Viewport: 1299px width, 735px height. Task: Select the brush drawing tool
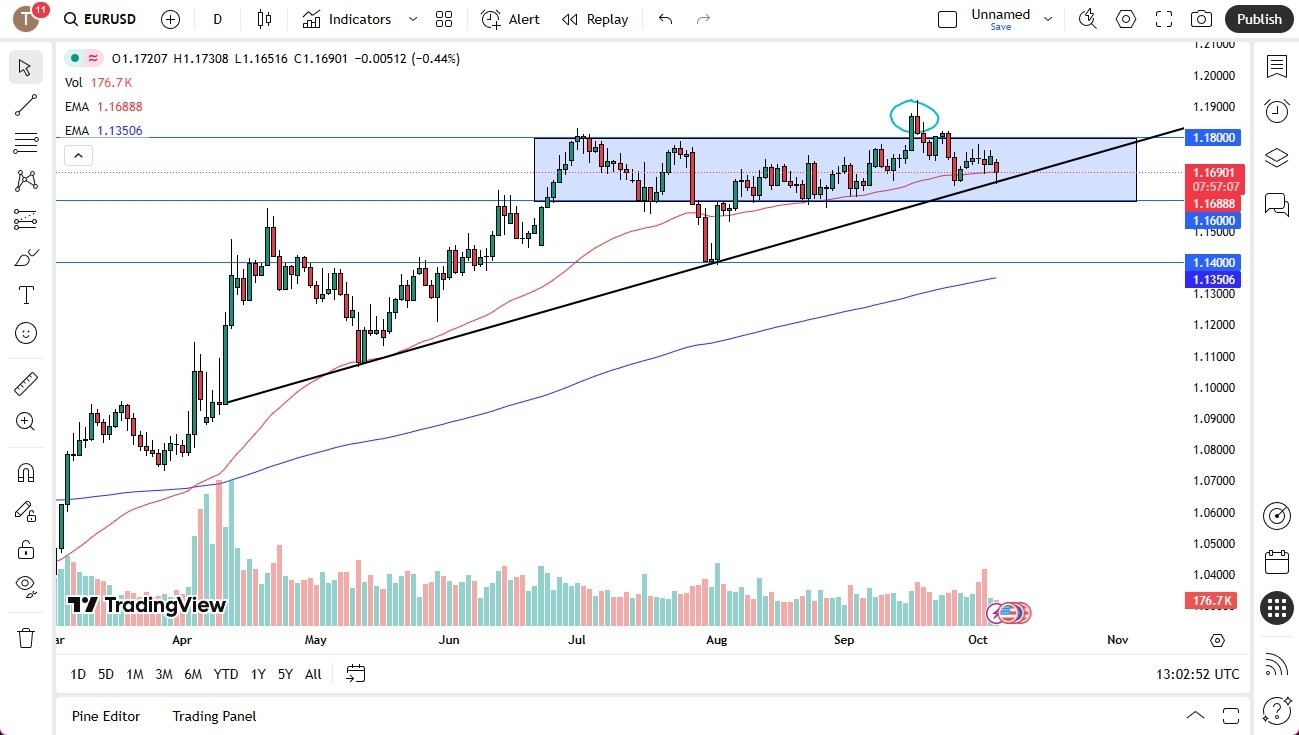pyautogui.click(x=26, y=257)
